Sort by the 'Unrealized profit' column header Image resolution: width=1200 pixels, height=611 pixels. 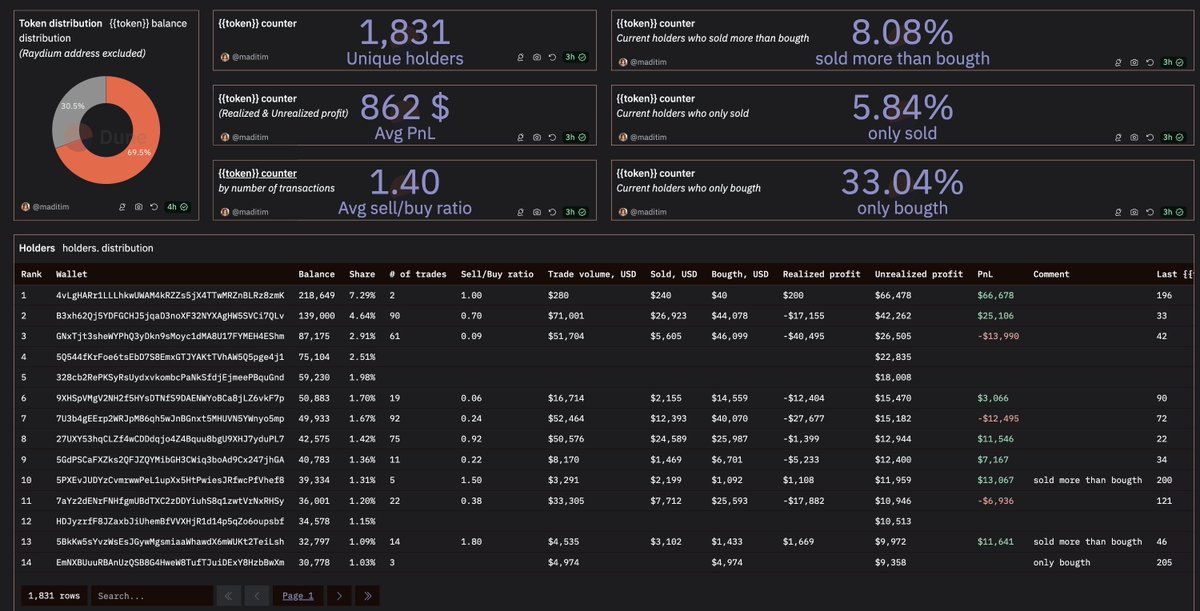click(919, 274)
